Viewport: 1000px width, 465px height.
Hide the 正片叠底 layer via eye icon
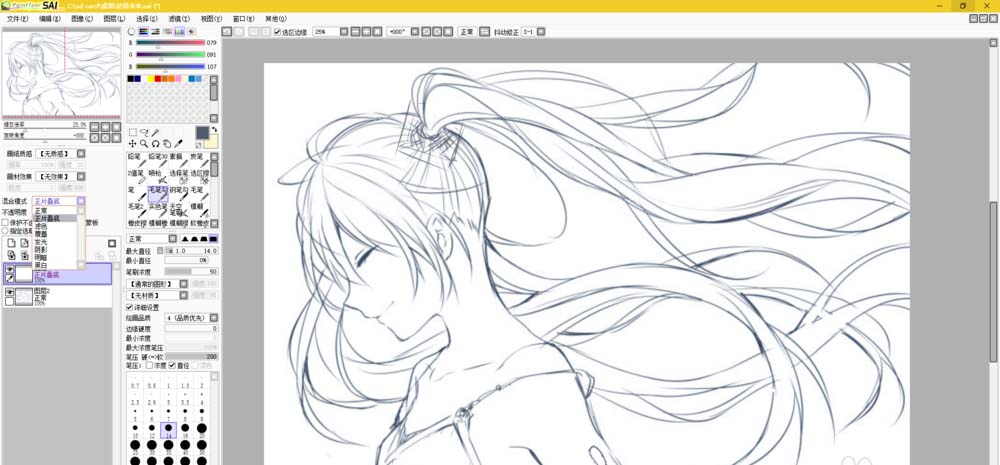pos(10,269)
